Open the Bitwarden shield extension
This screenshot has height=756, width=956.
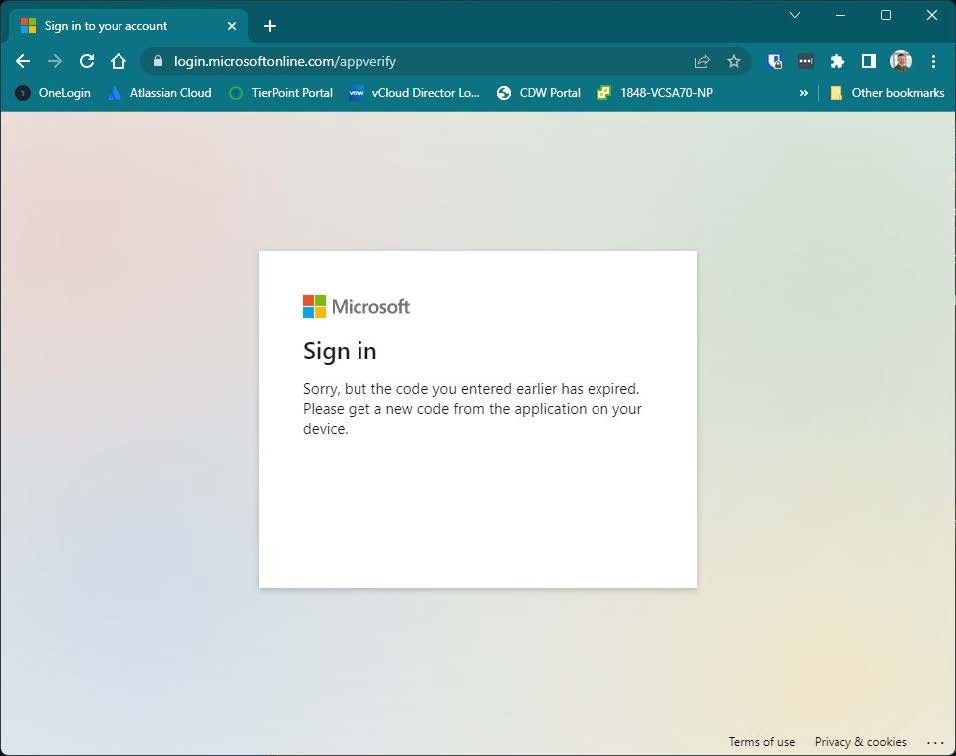coord(774,61)
